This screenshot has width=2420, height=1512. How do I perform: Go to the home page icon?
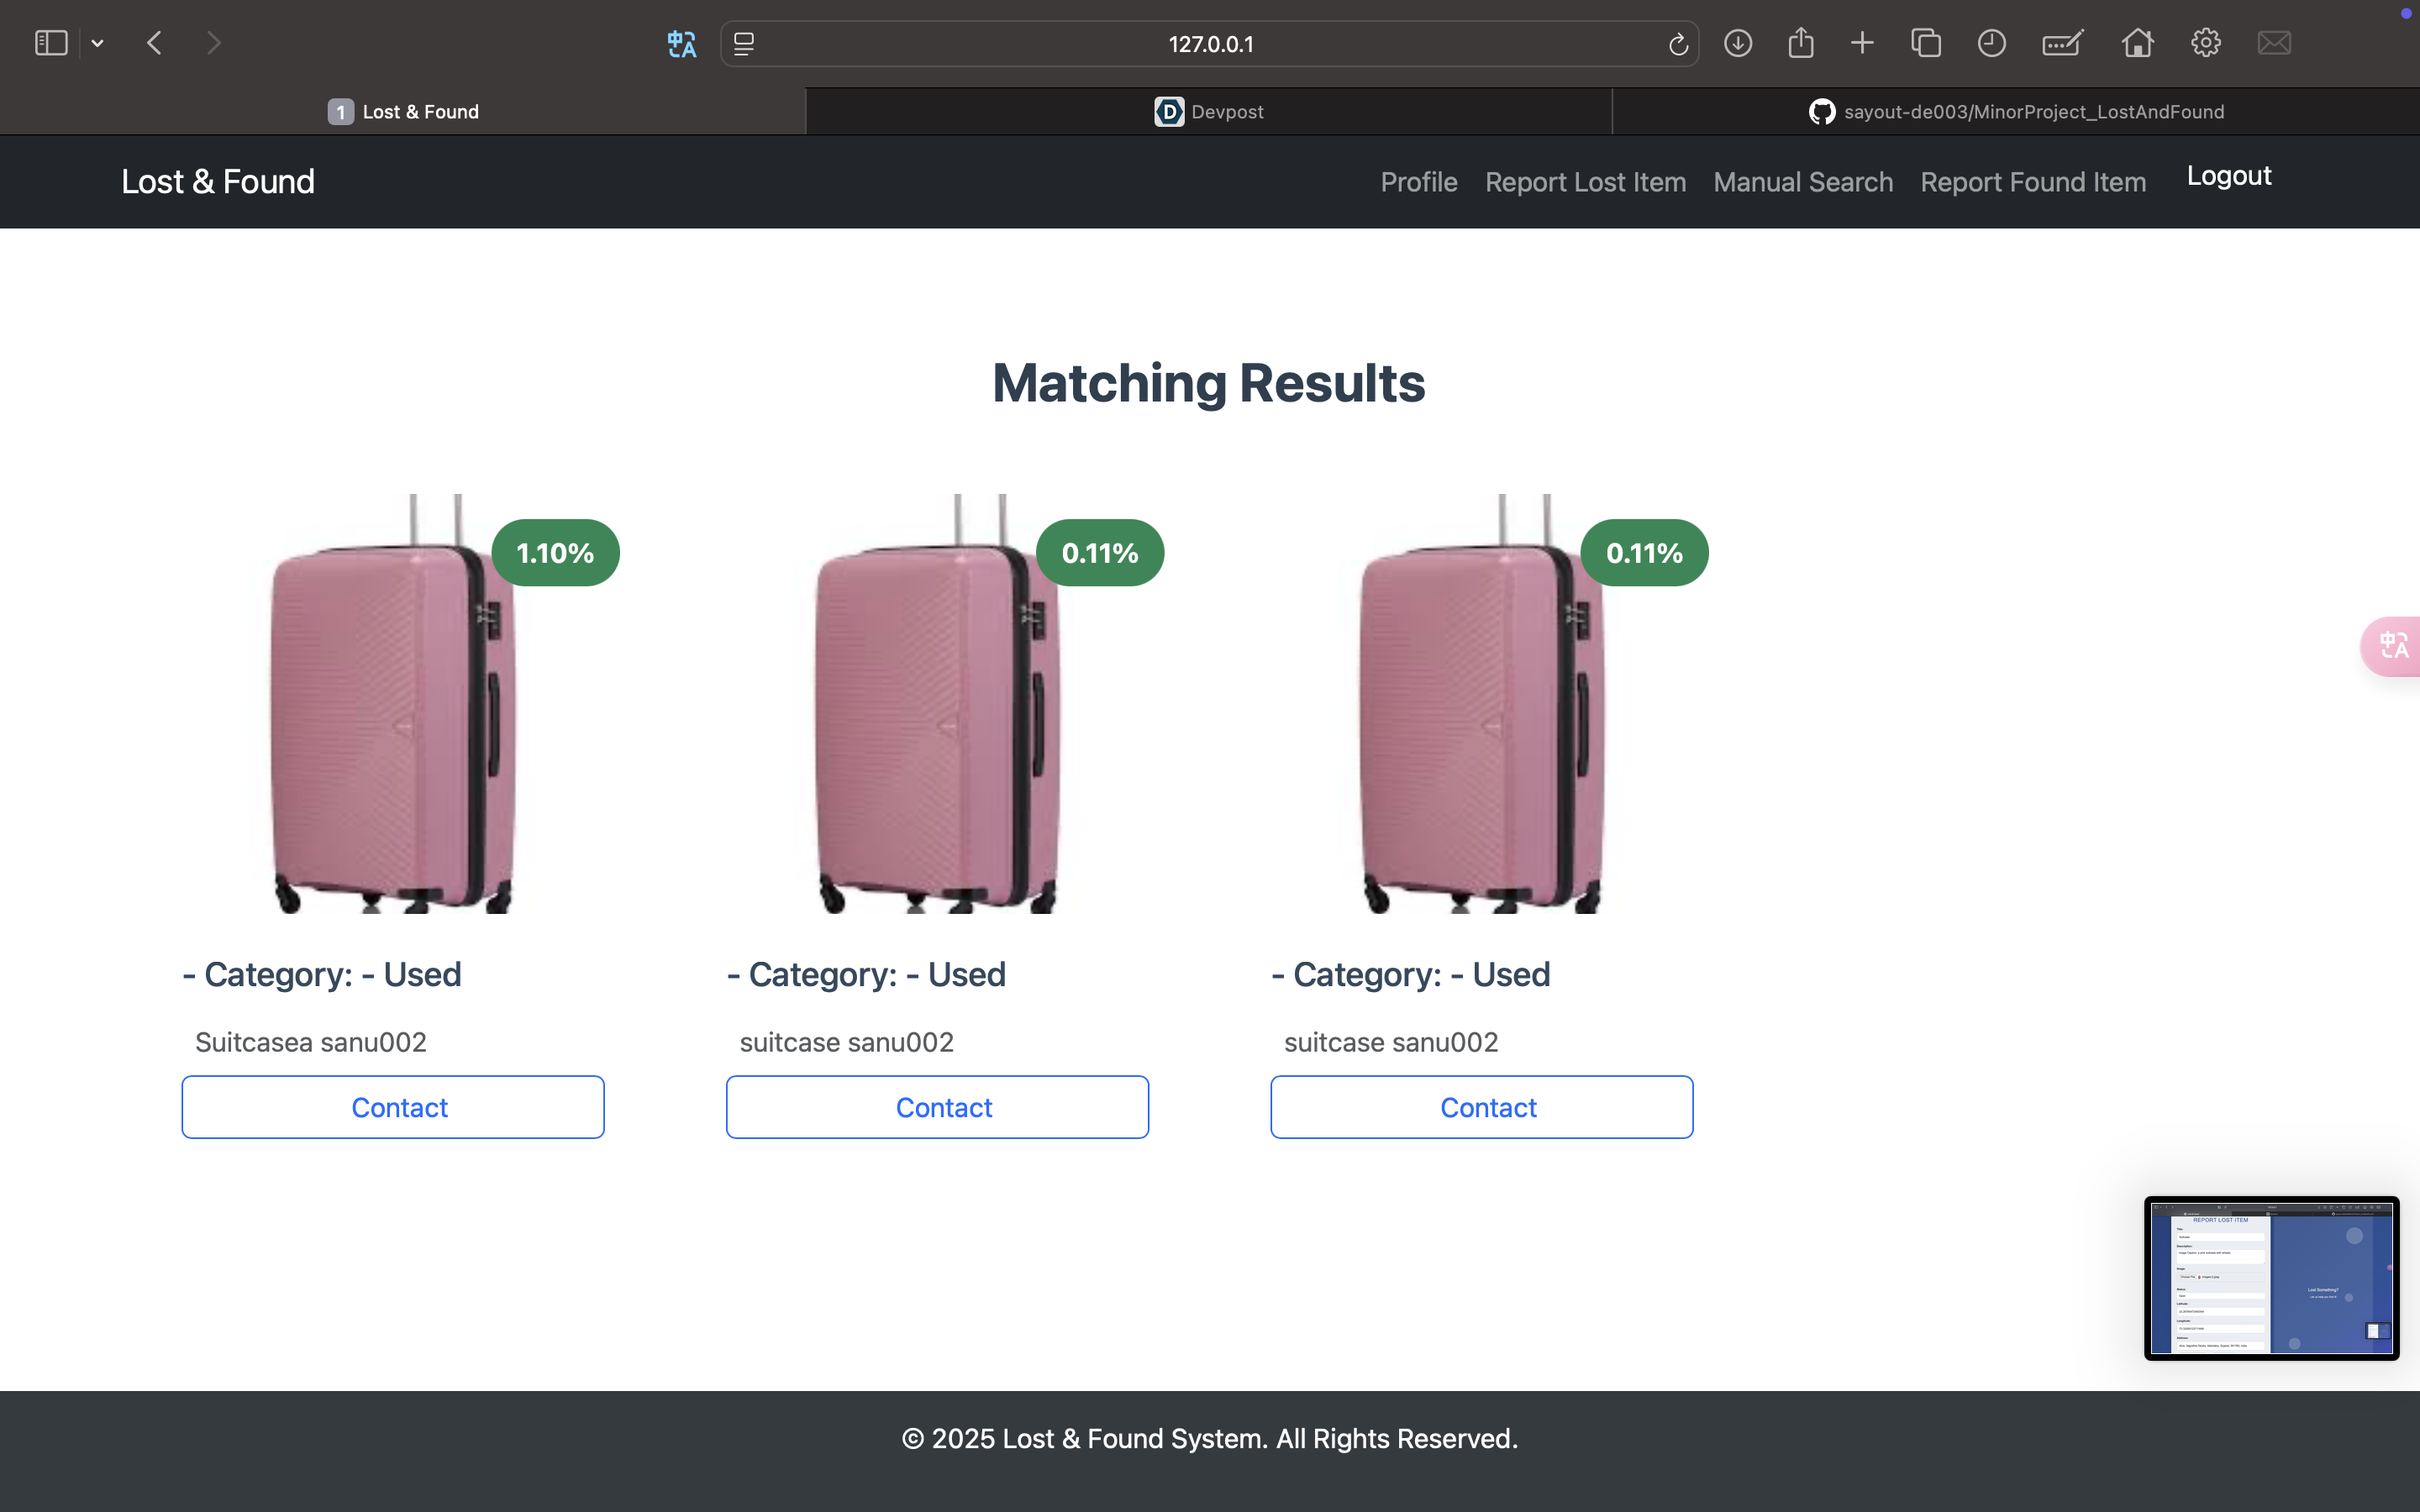[x=2137, y=43]
